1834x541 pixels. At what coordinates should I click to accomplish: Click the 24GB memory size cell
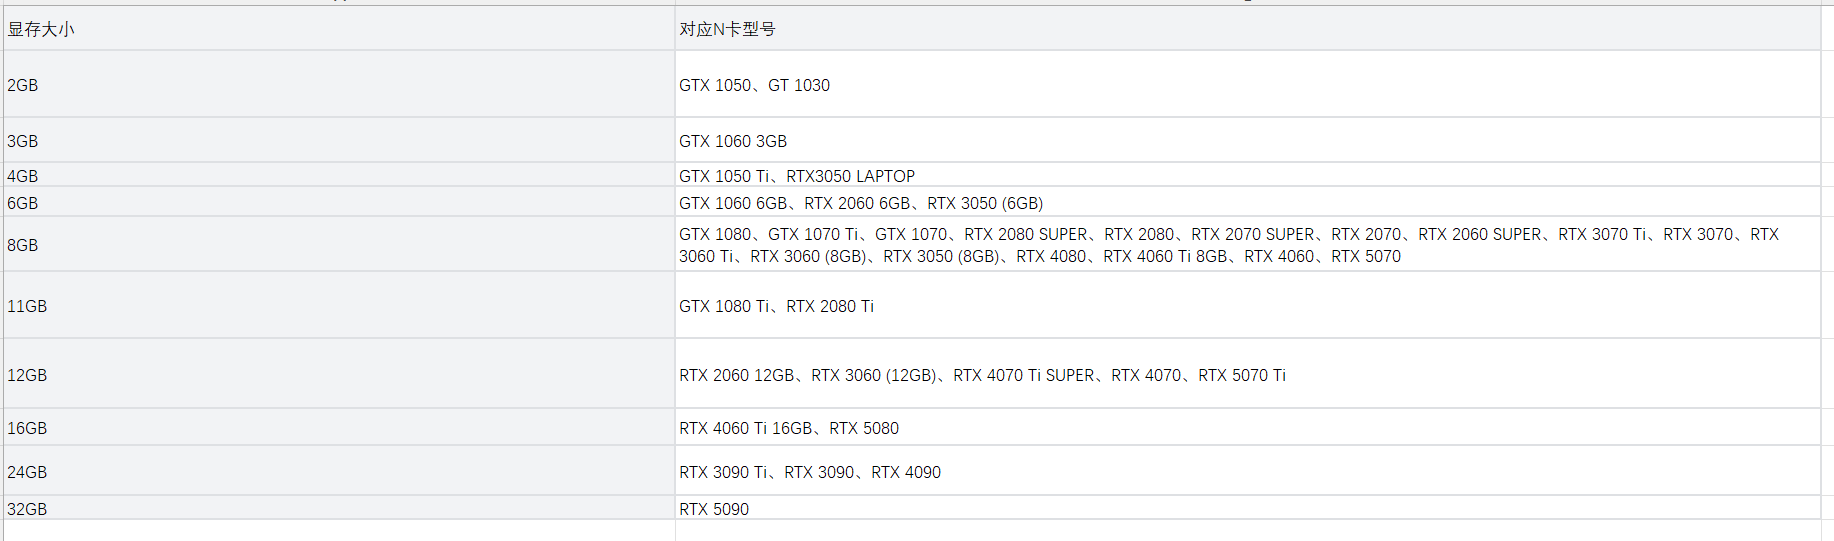click(339, 471)
